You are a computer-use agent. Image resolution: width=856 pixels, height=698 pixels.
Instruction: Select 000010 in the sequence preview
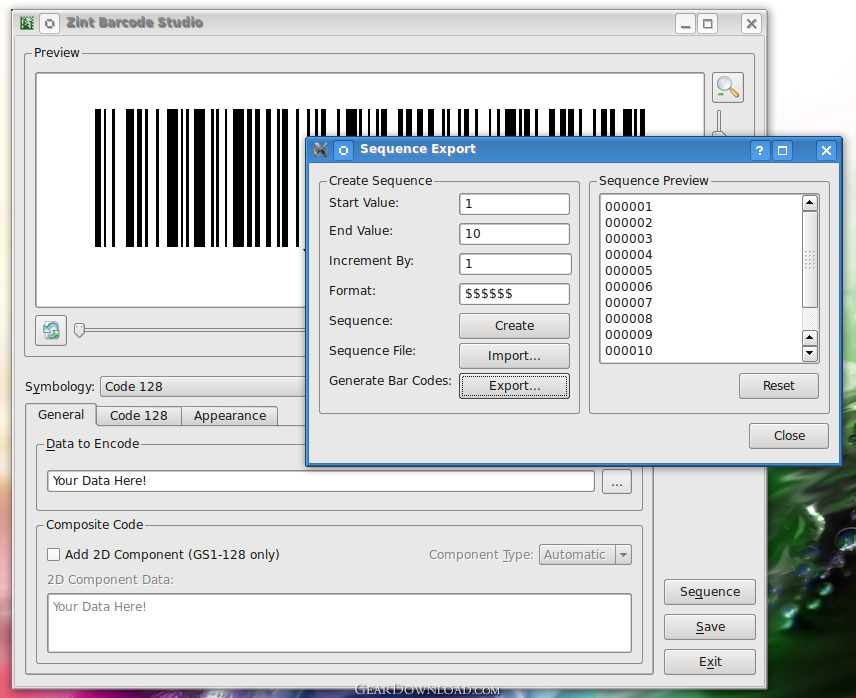[628, 351]
